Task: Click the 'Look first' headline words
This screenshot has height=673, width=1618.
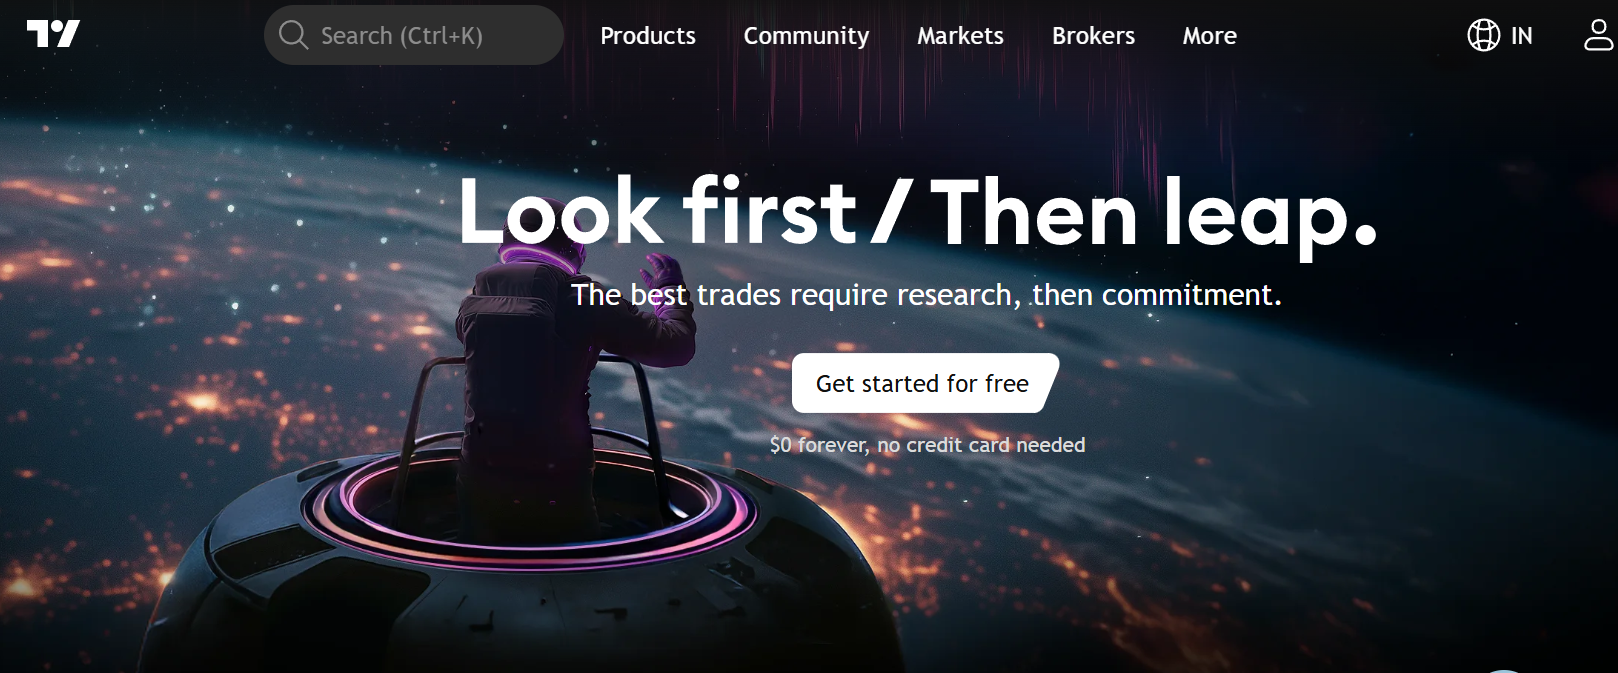Action: 657,211
